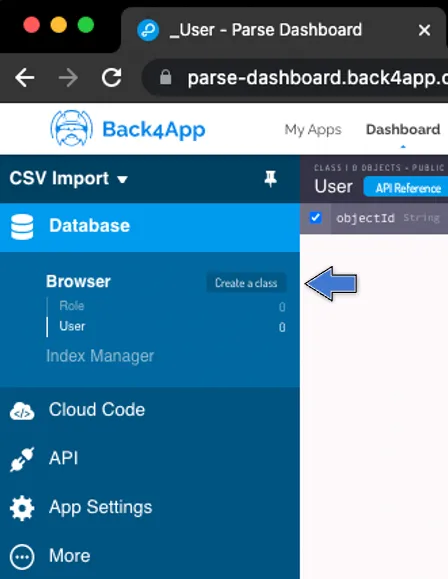Click the Back4App mascot logo icon
Screen dimensions: 448x579
pyautogui.click(x=71, y=128)
